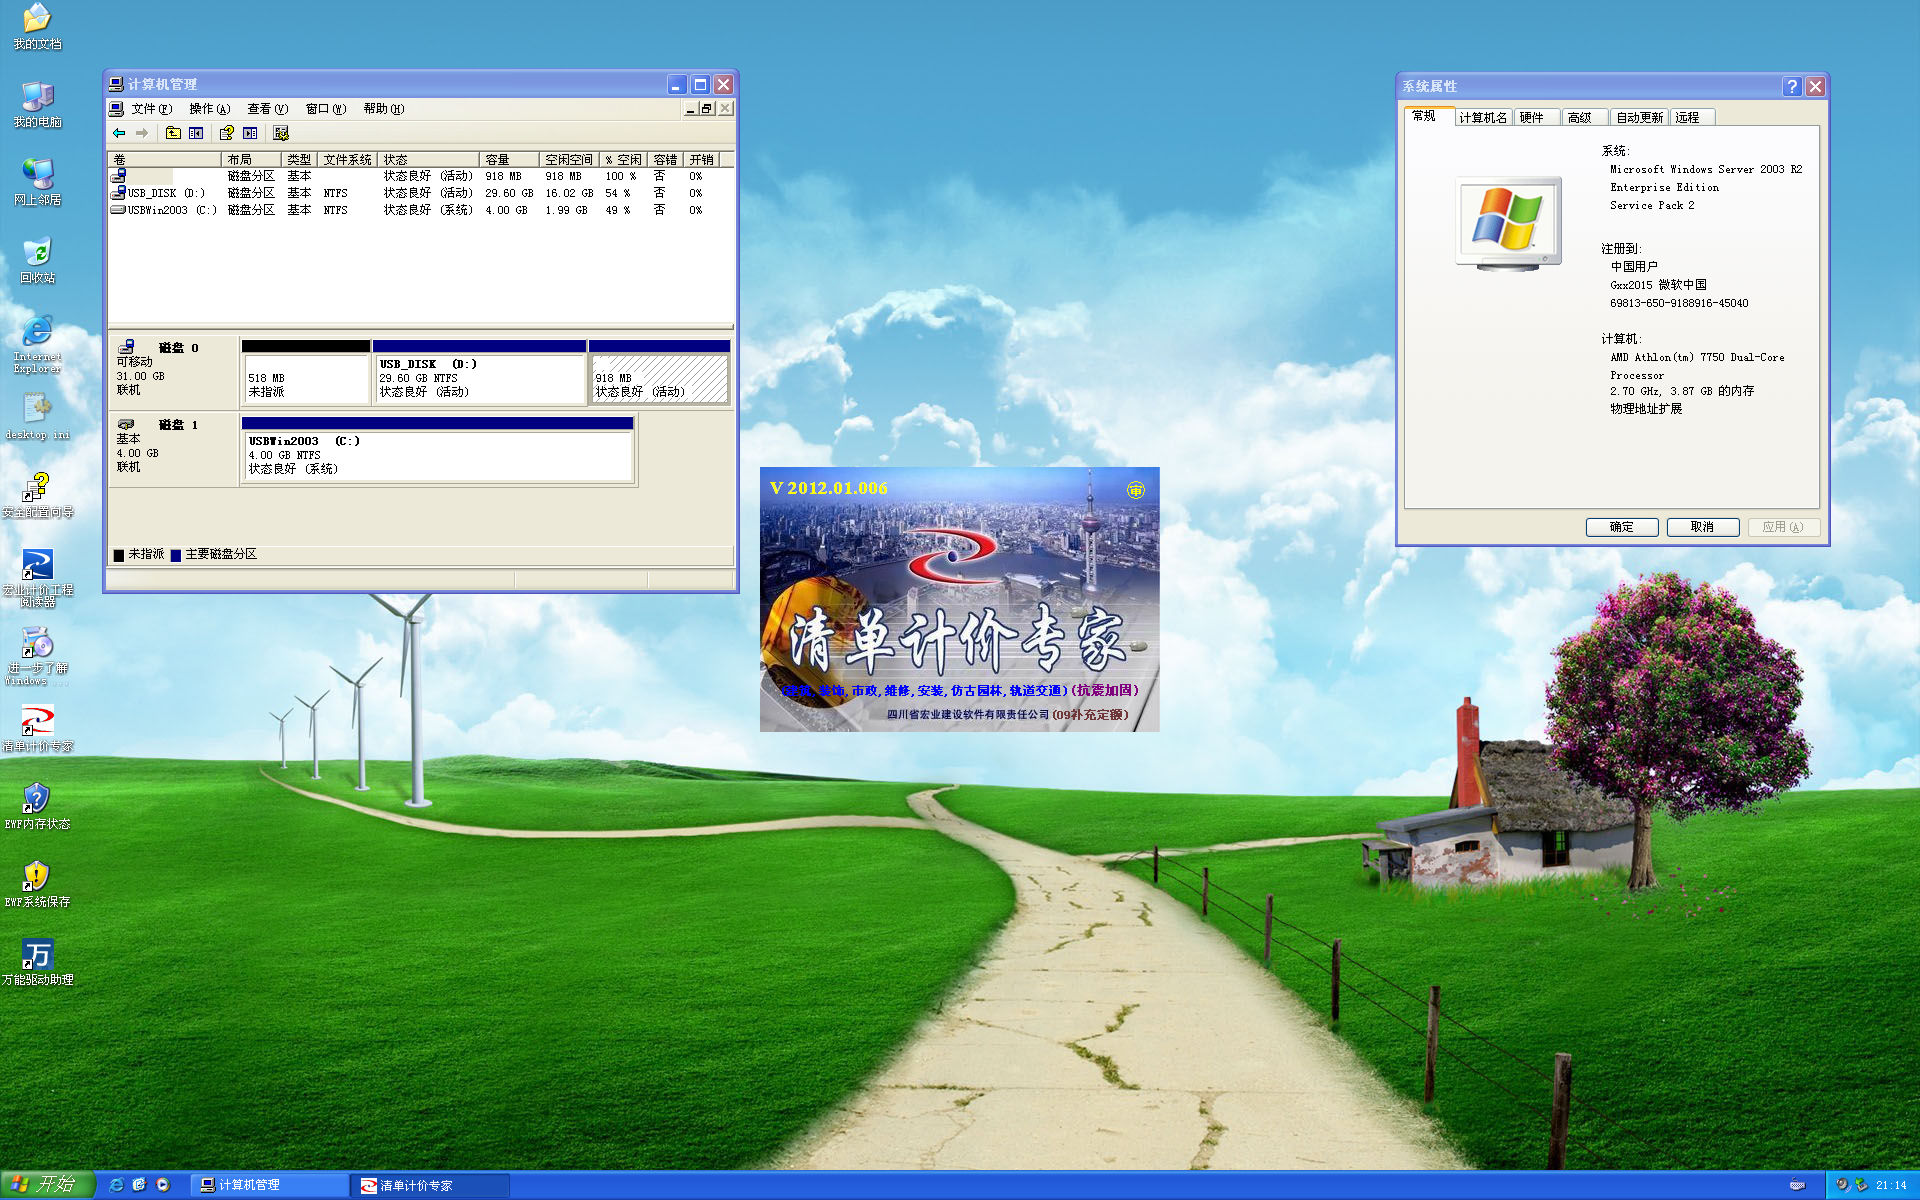
Task: Click the Forward arrow in Computer Management toolbar
Action: tap(142, 133)
